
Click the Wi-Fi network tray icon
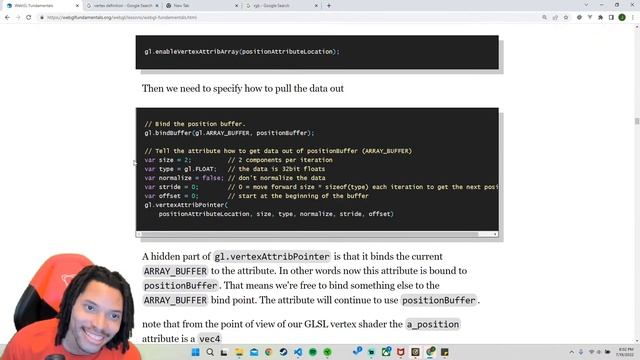tap(591, 352)
